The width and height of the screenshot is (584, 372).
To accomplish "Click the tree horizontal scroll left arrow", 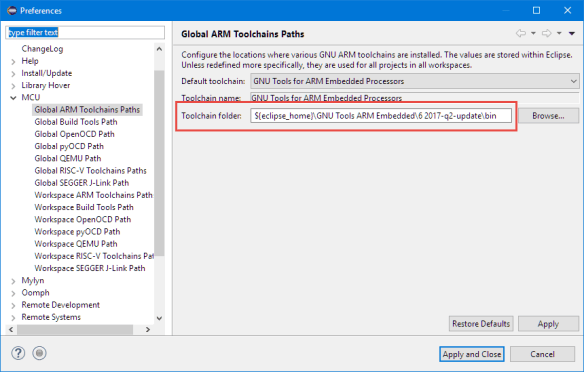I will (x=11, y=330).
